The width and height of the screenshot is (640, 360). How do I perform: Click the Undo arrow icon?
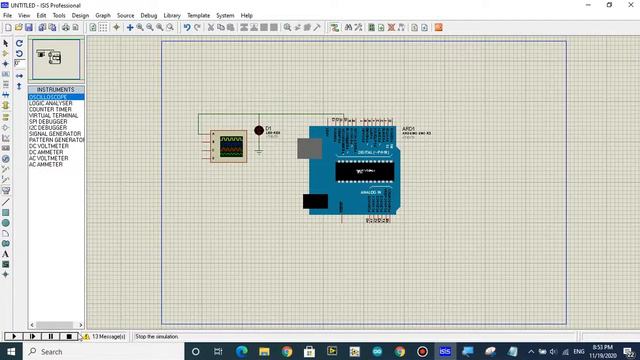coord(187,27)
